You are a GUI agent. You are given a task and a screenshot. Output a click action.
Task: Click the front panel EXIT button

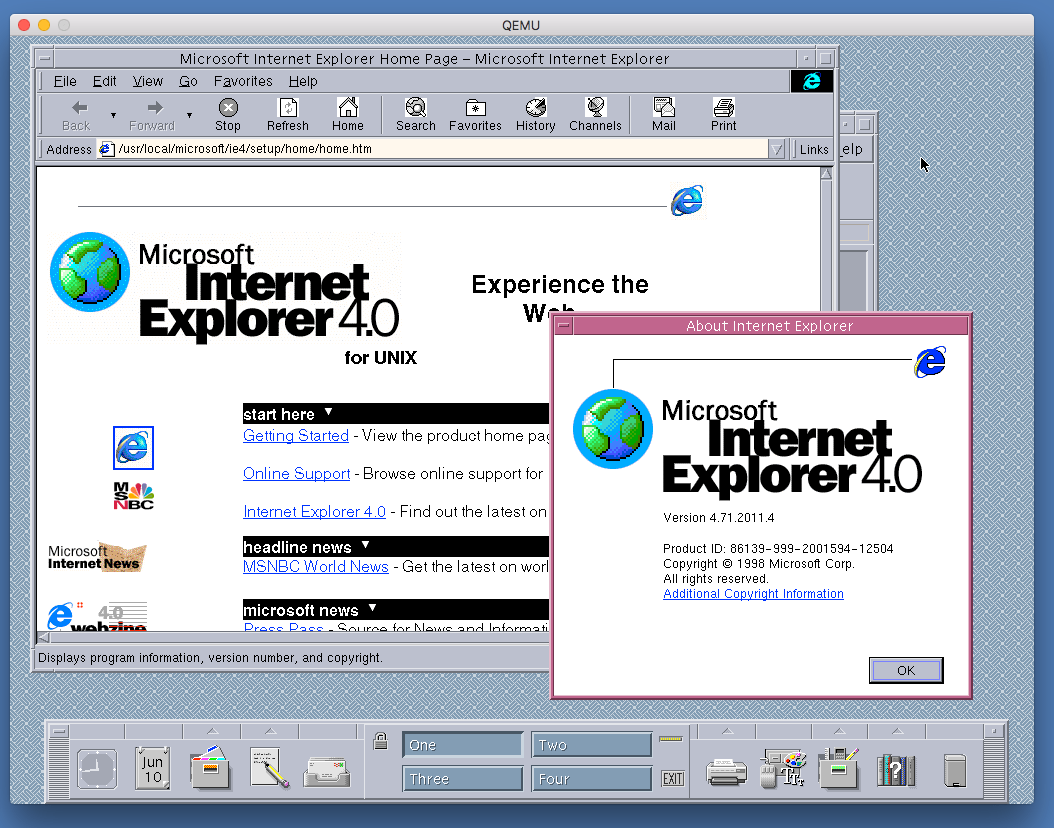point(673,778)
